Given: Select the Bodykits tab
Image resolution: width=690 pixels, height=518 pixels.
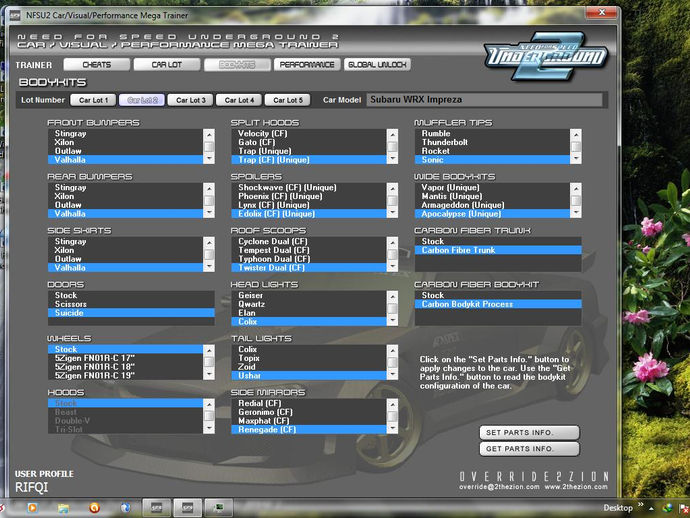Looking at the screenshot, I should click(237, 65).
